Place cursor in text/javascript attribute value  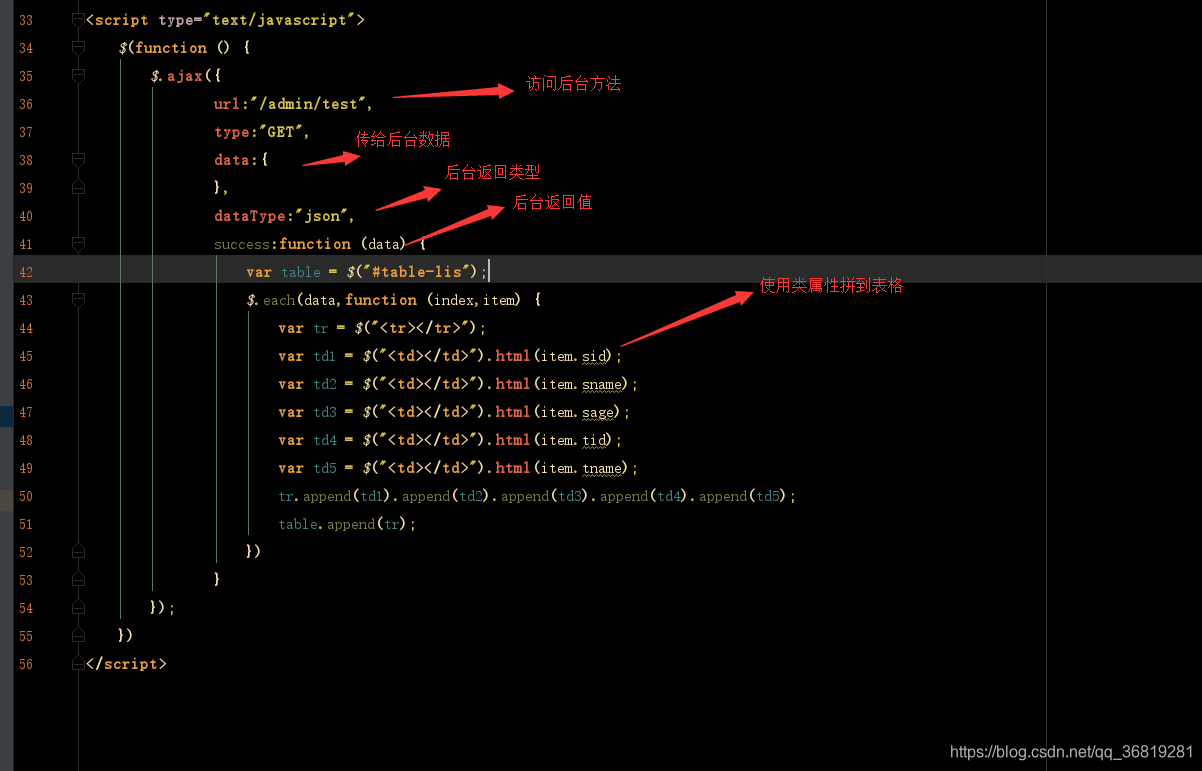281,20
